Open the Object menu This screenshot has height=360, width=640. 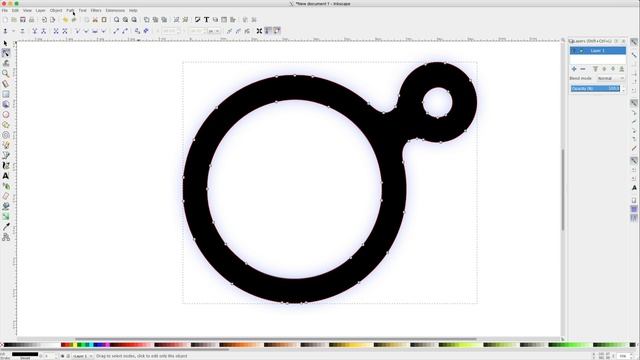(x=56, y=11)
